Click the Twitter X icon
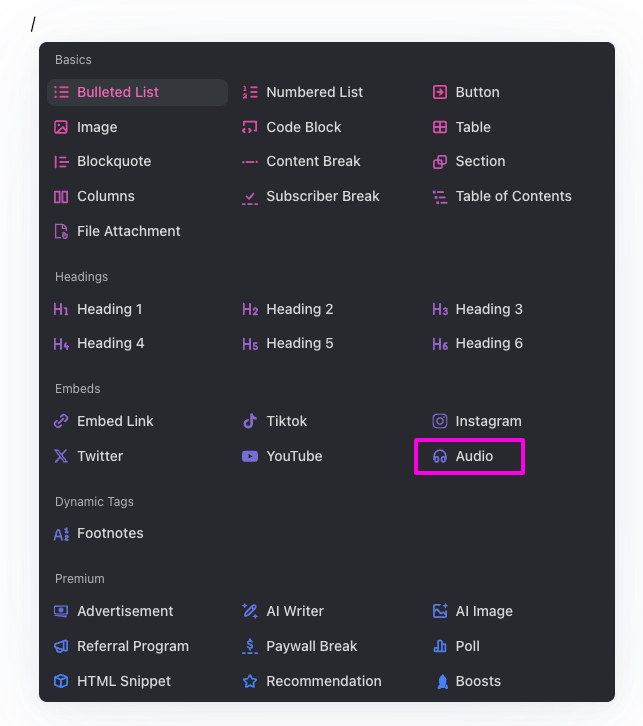Viewport: 643px width, 726px height. (x=61, y=456)
